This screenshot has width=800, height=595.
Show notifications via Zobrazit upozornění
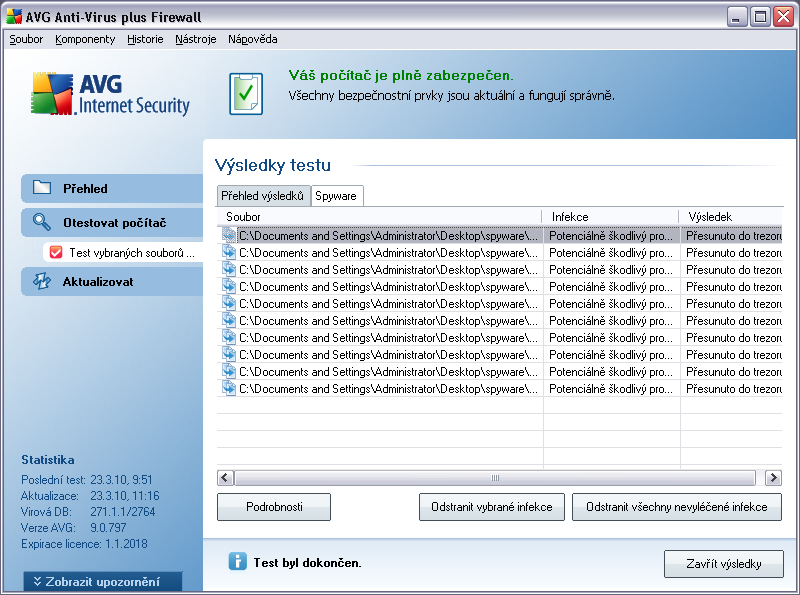click(x=103, y=582)
